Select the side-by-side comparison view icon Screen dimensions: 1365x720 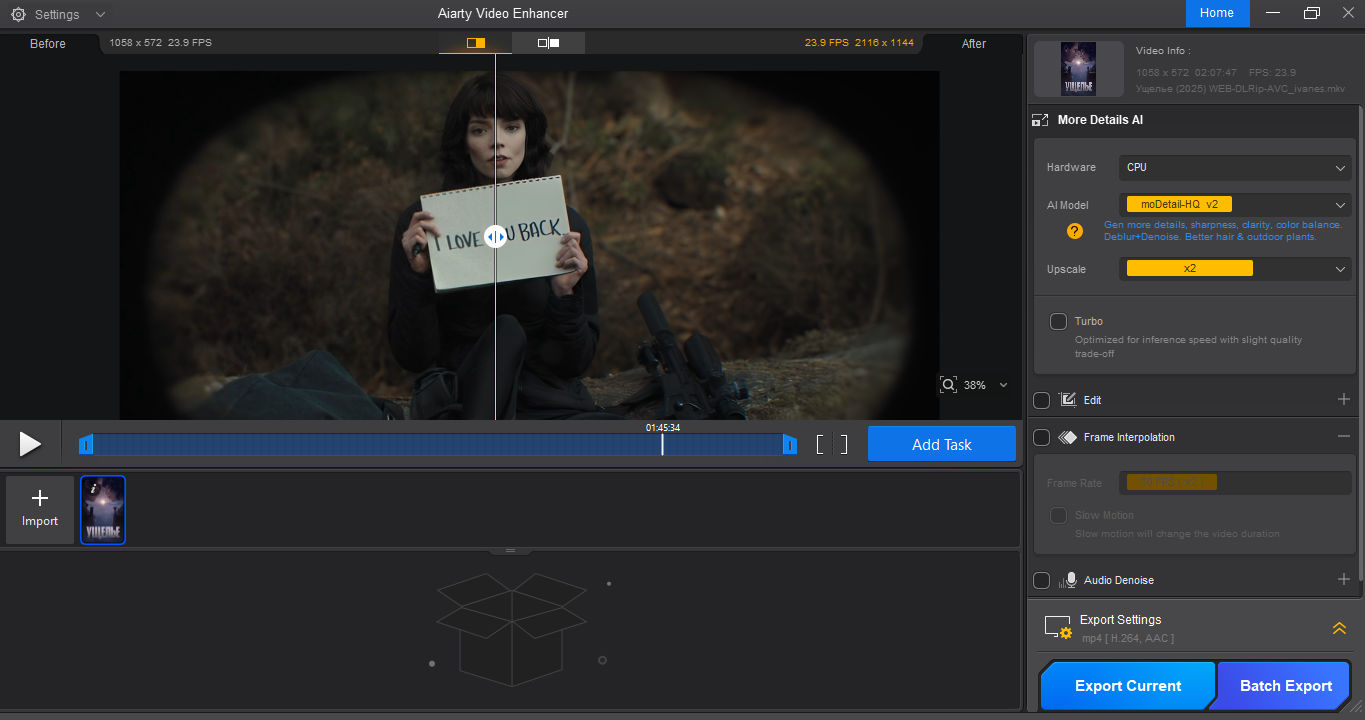tap(548, 43)
